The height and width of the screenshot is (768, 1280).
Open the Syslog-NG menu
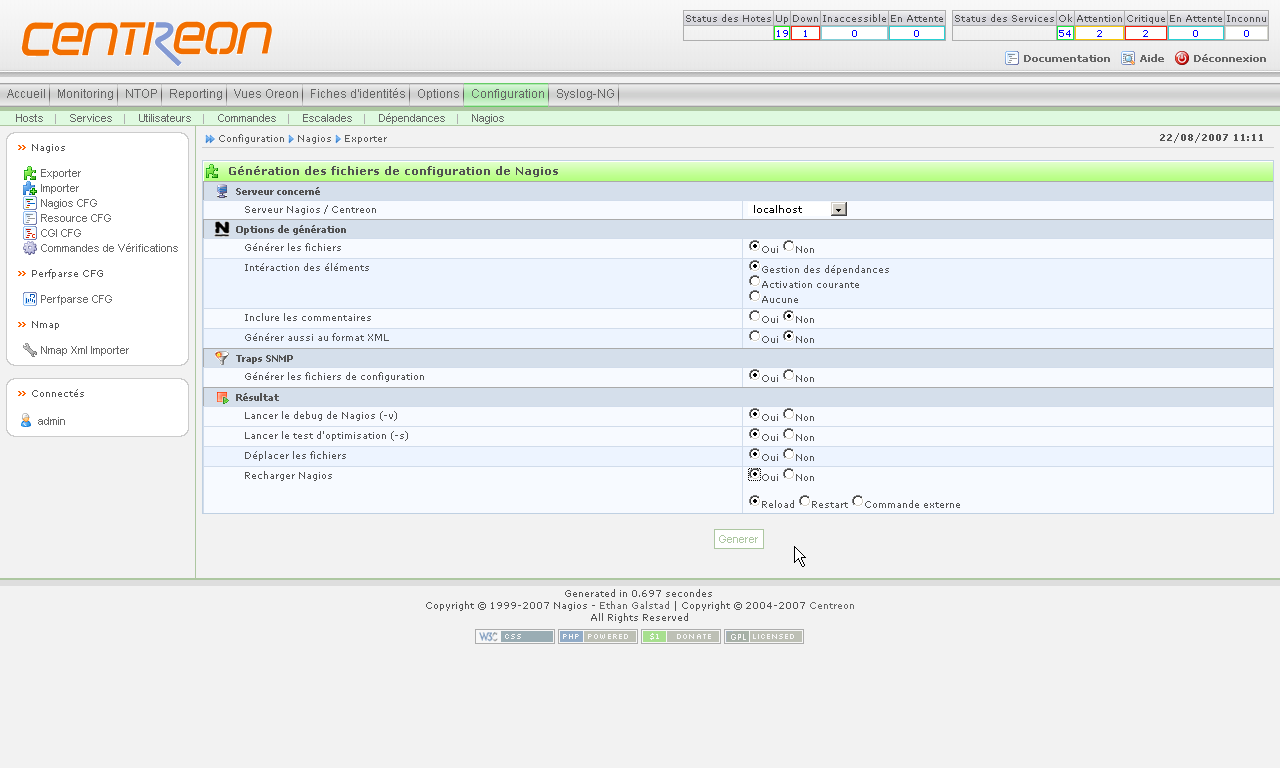point(585,94)
